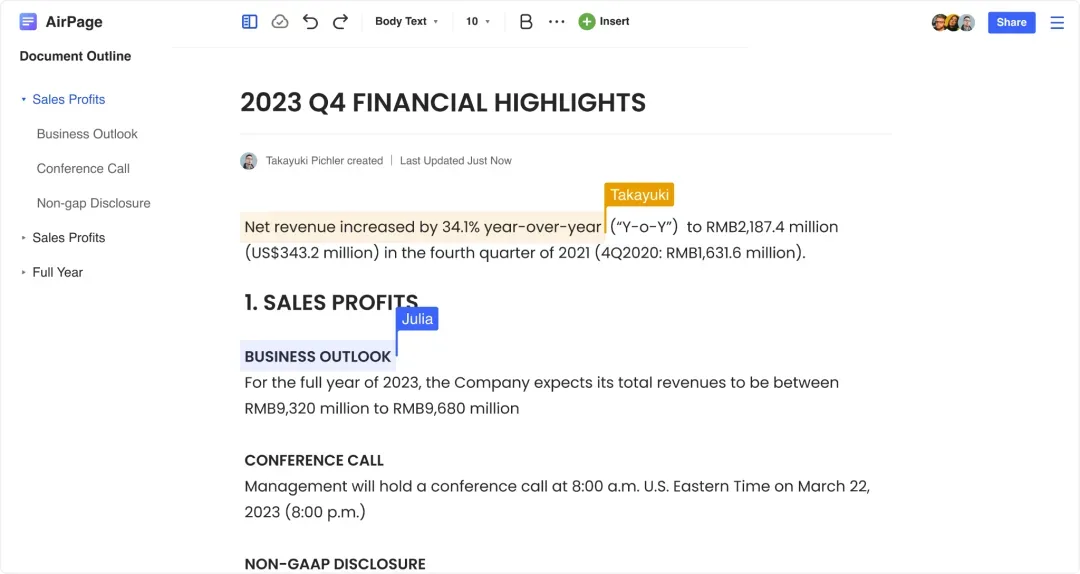Expand the Full Year outline section
1080x574 pixels.
pos(24,272)
